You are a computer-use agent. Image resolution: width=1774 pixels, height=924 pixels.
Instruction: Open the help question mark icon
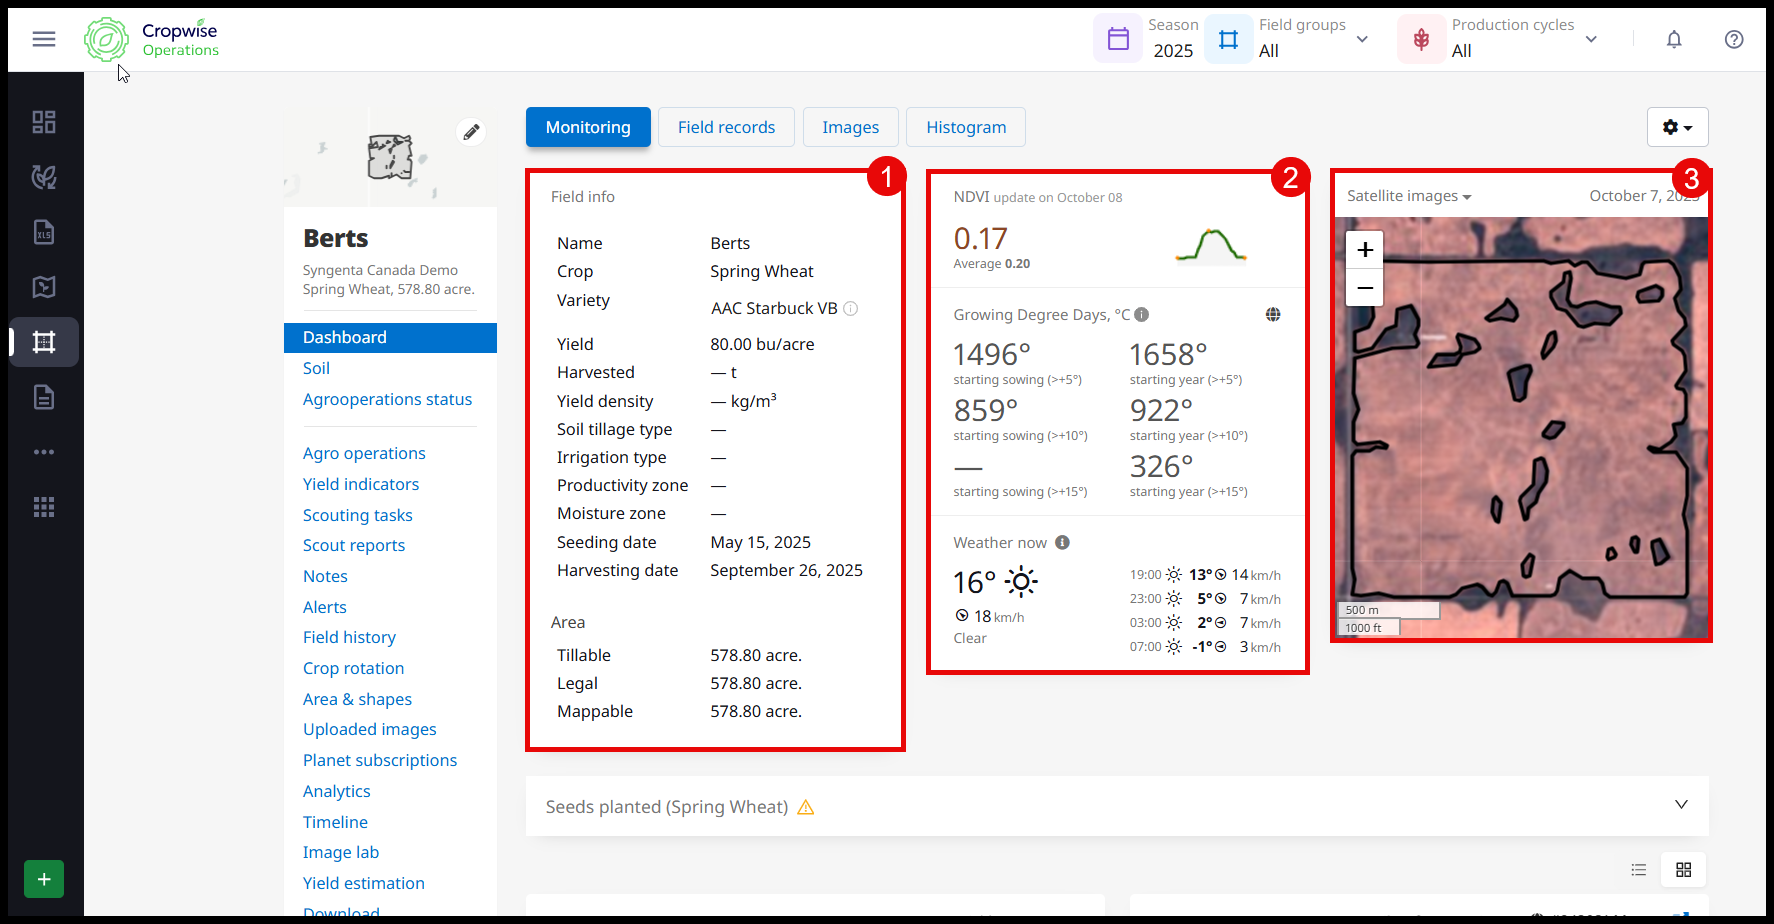tap(1734, 39)
